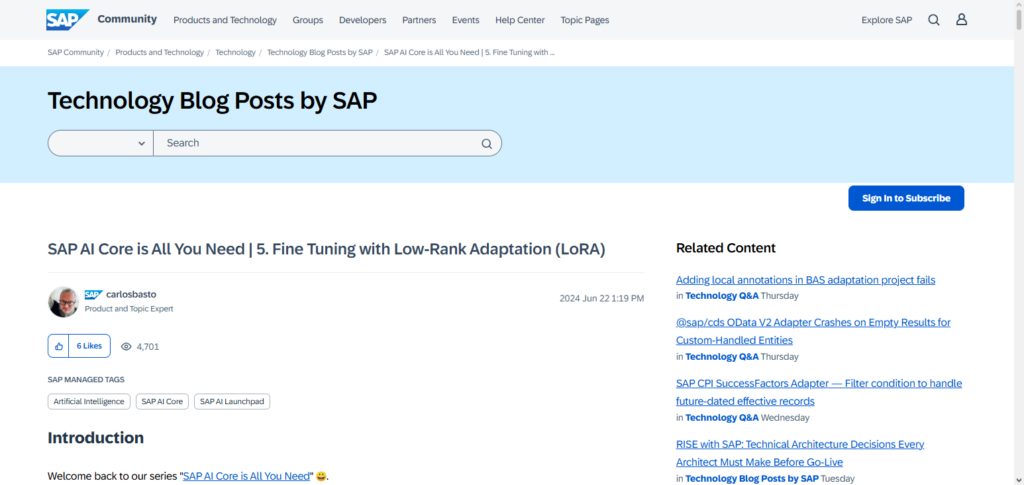Click Sign In to Subscribe button
1024x485 pixels.
[x=906, y=198]
